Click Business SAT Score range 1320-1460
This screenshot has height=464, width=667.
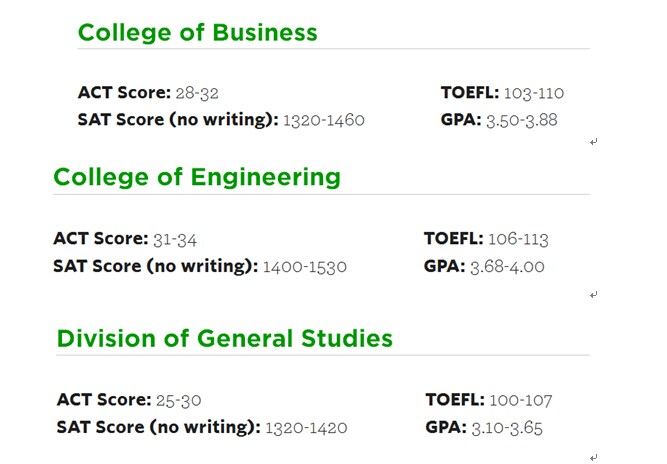click(324, 120)
